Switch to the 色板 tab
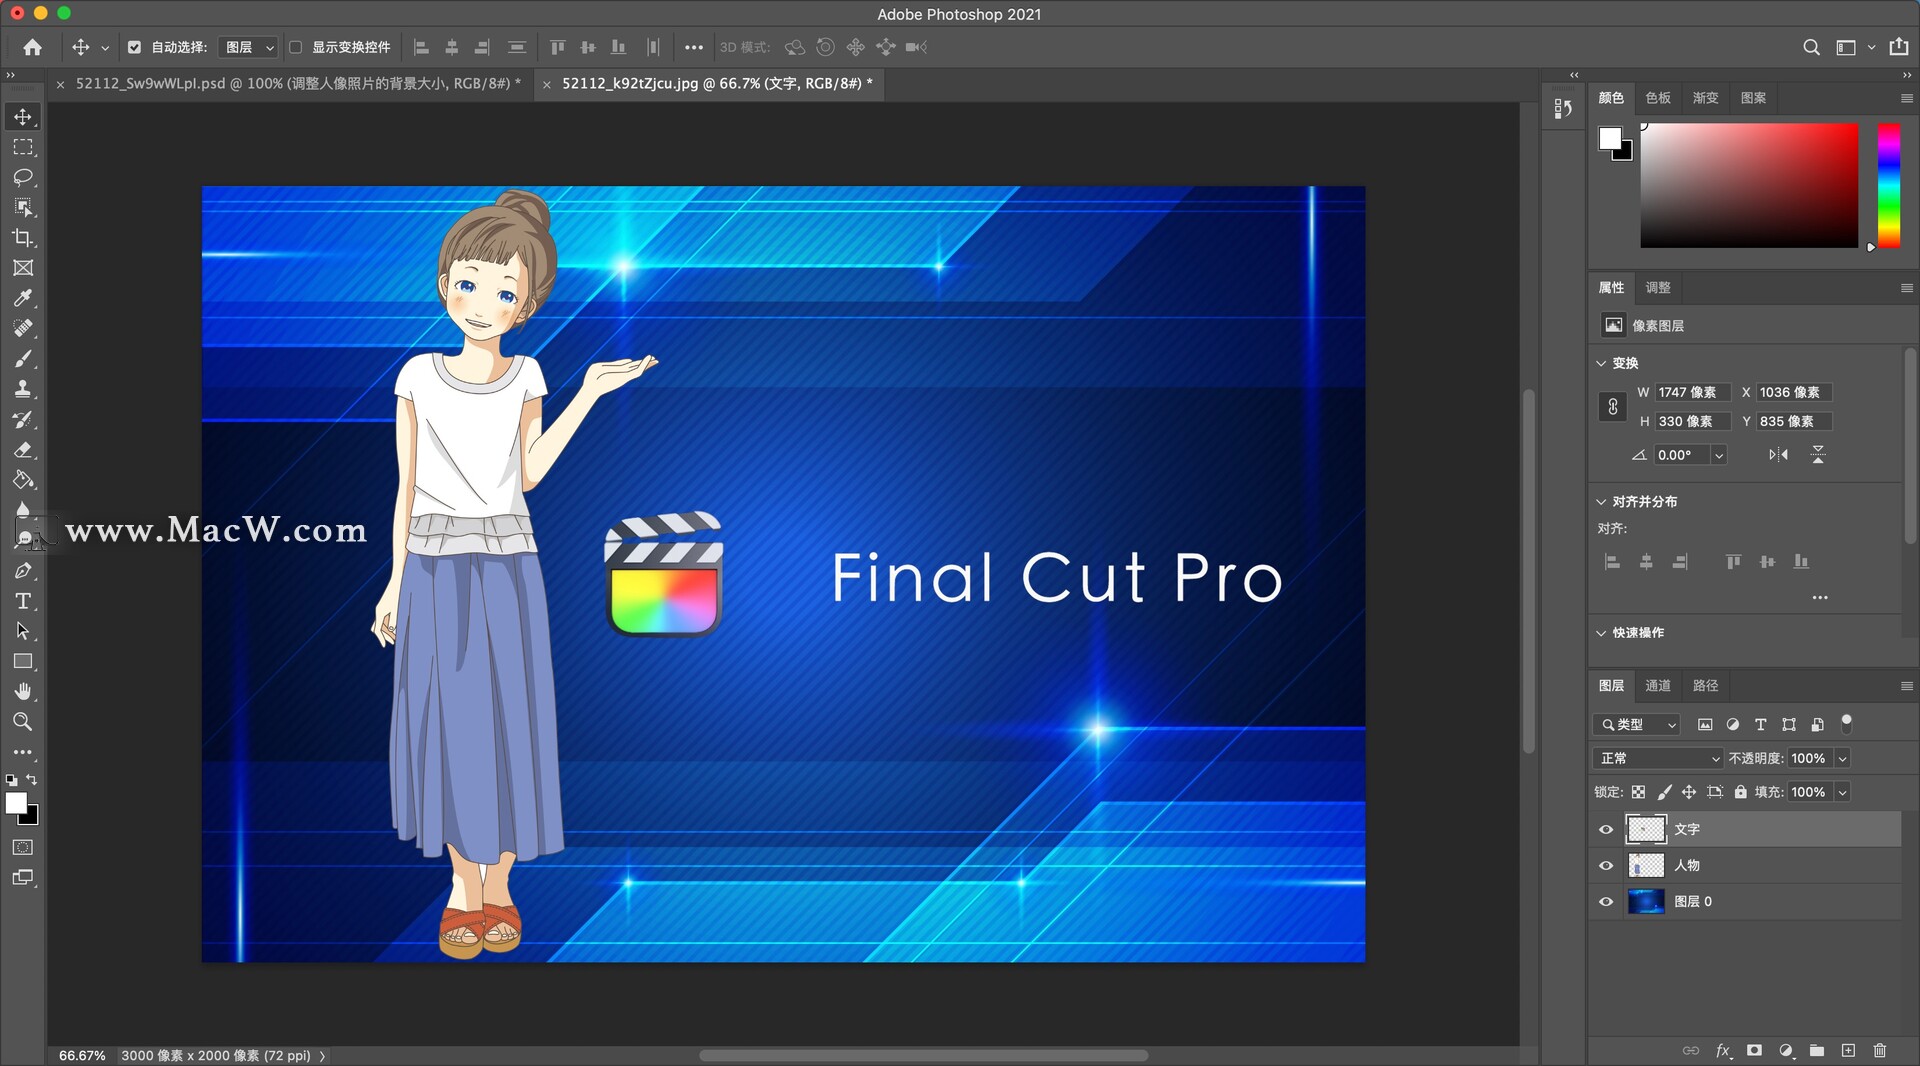The width and height of the screenshot is (1920, 1066). click(x=1658, y=98)
